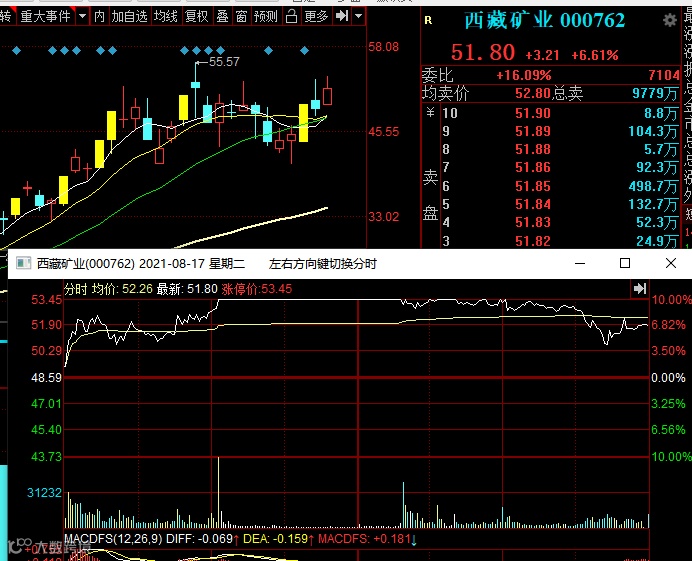Screen dimensions: 692x561
Task: Click the 委比 +16.09% value
Action: pyautogui.click(x=524, y=75)
